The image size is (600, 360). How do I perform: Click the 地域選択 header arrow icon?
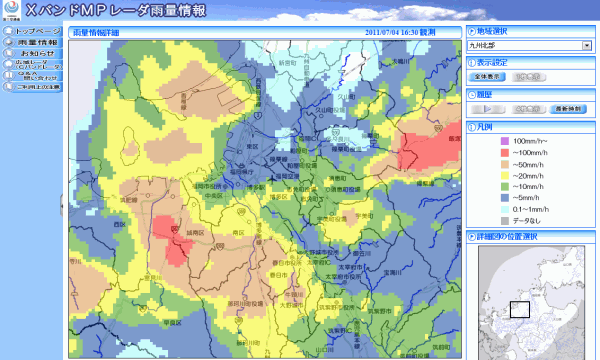click(472, 32)
